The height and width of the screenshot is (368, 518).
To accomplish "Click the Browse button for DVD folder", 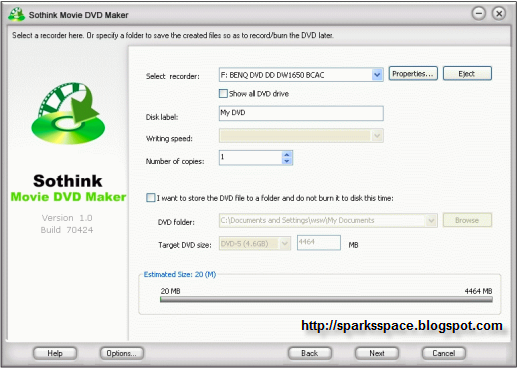I will (x=467, y=220).
